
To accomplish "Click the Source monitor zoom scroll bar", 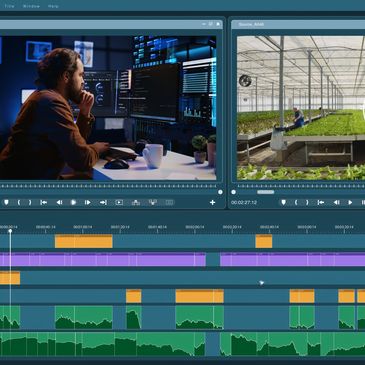I will click(266, 192).
